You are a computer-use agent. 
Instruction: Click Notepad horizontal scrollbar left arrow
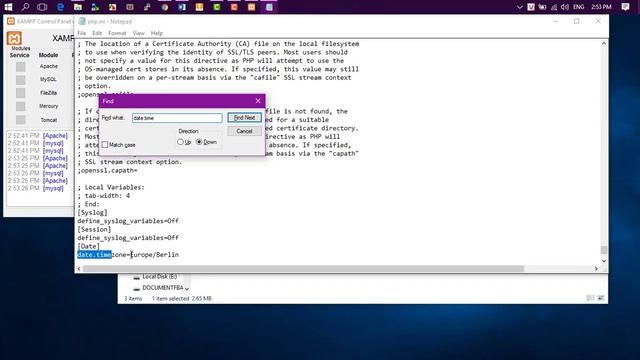[79, 269]
